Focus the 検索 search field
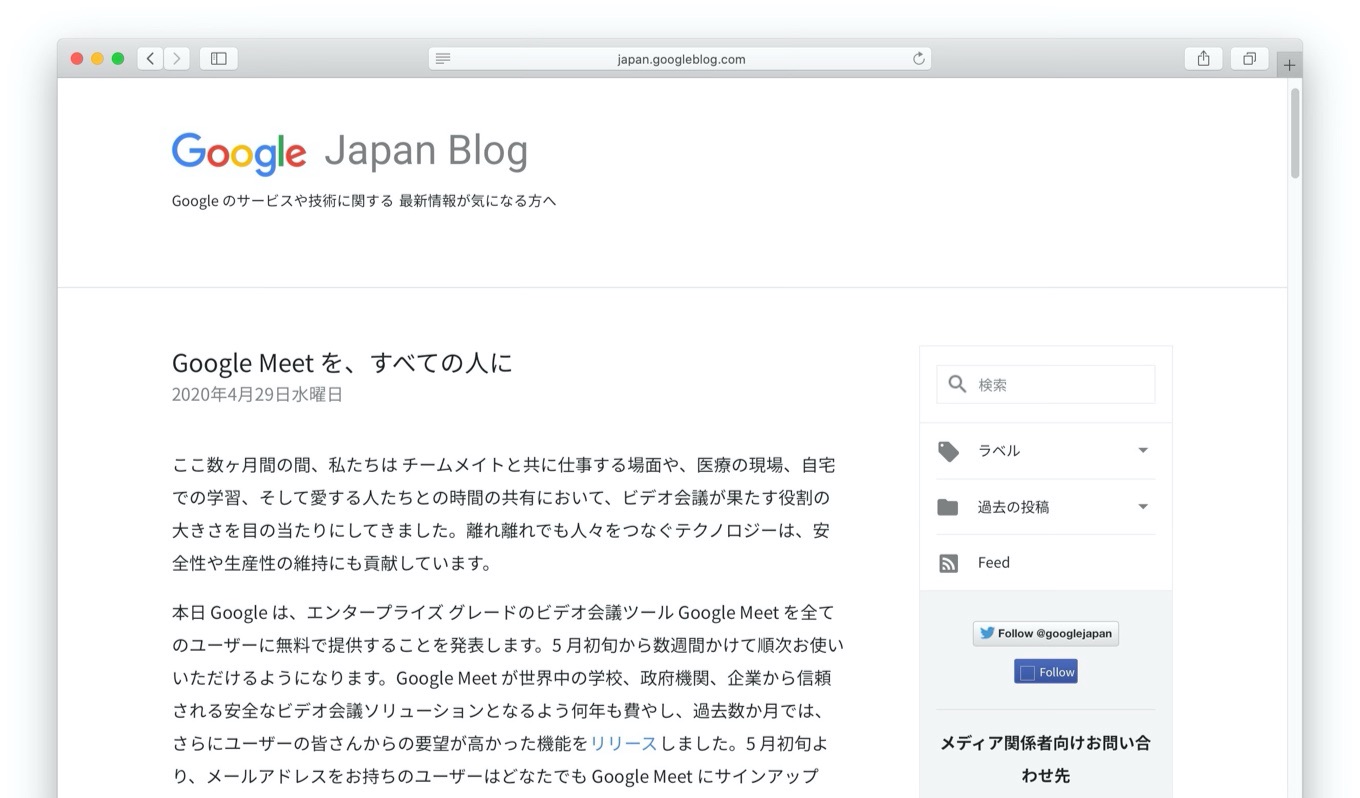 (1045, 384)
